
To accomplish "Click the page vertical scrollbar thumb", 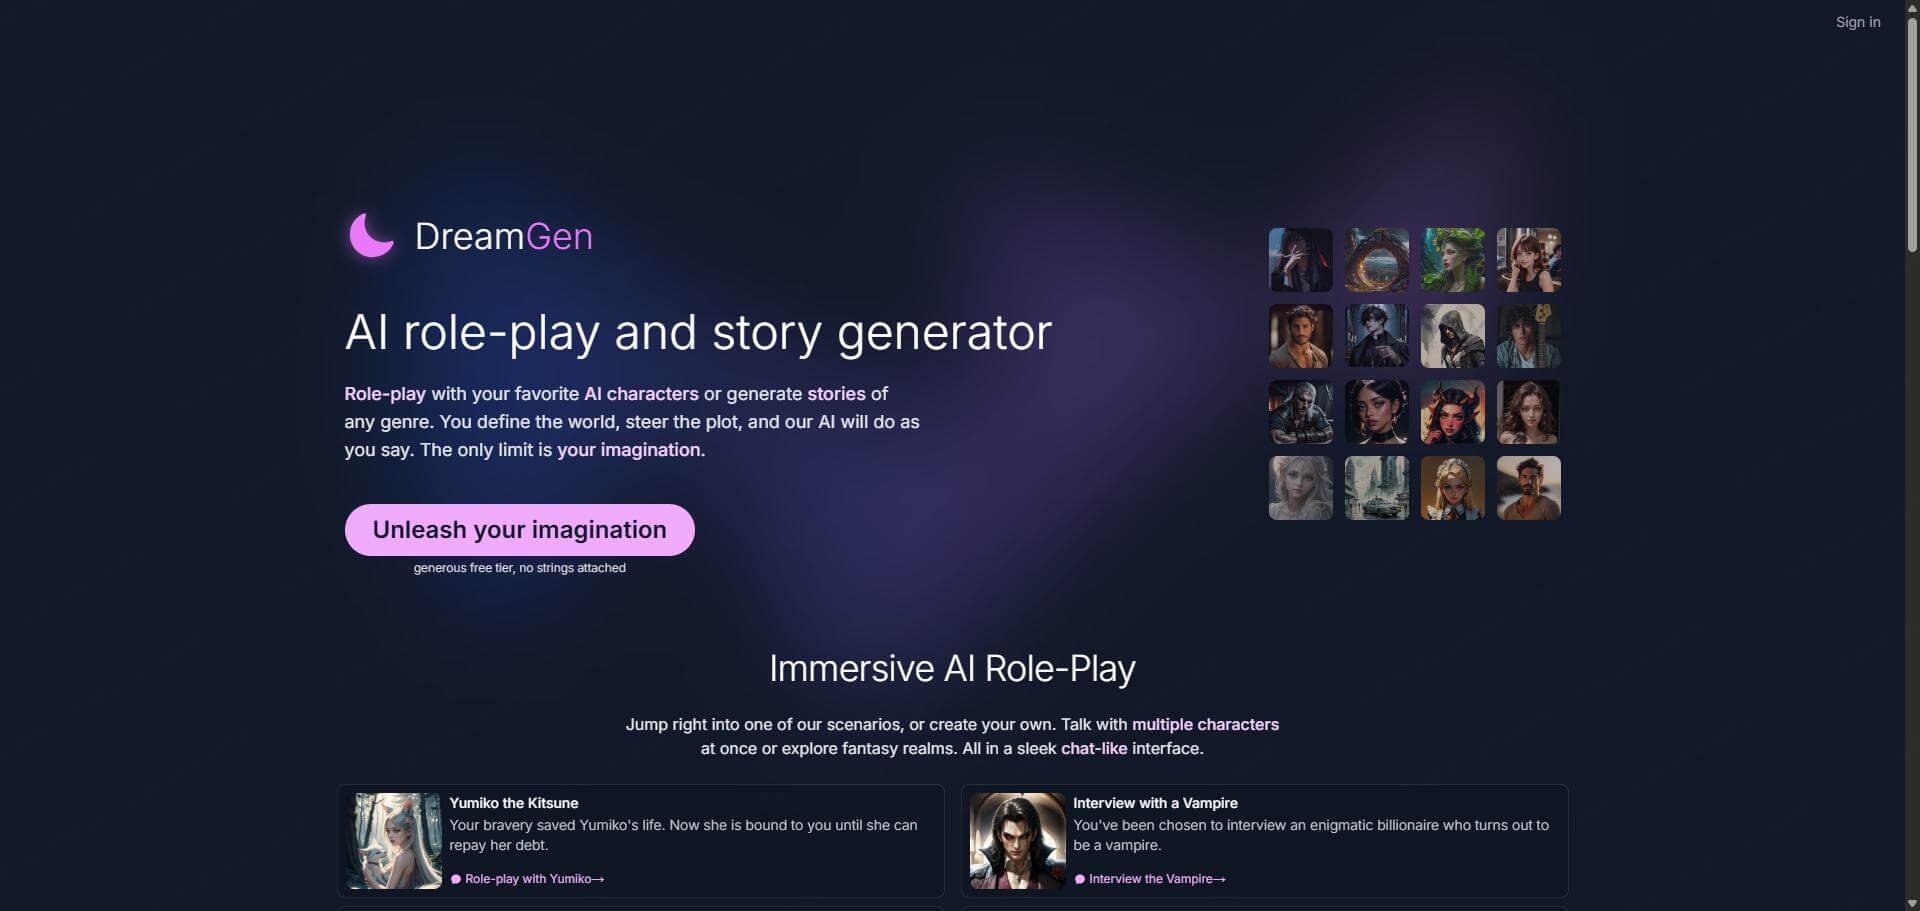I will (x=1912, y=135).
